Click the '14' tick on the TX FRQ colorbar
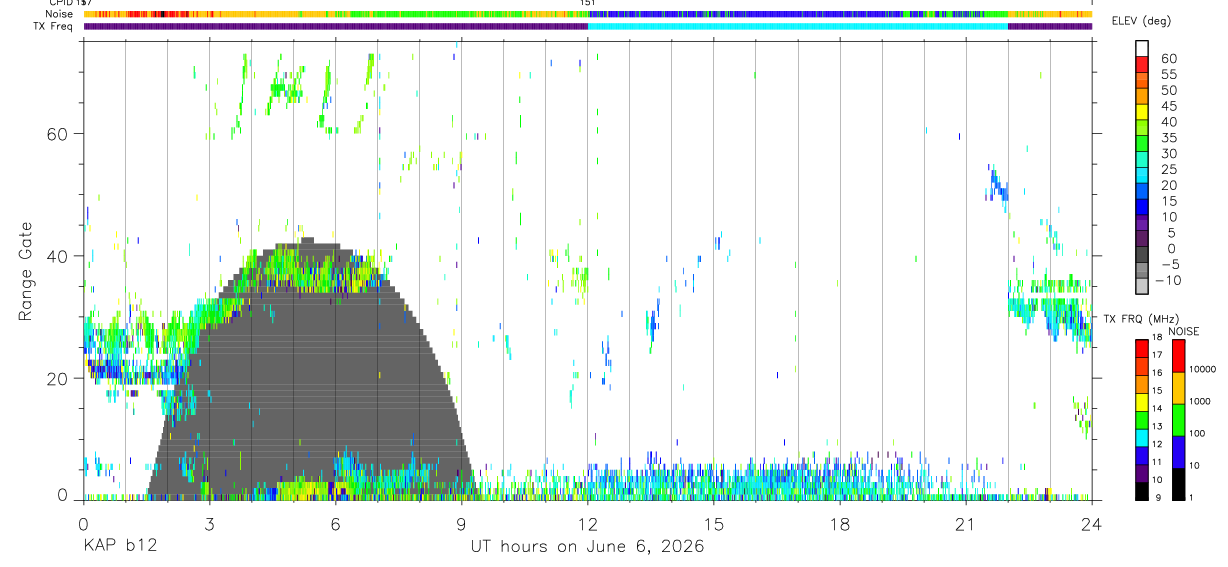 point(1158,408)
